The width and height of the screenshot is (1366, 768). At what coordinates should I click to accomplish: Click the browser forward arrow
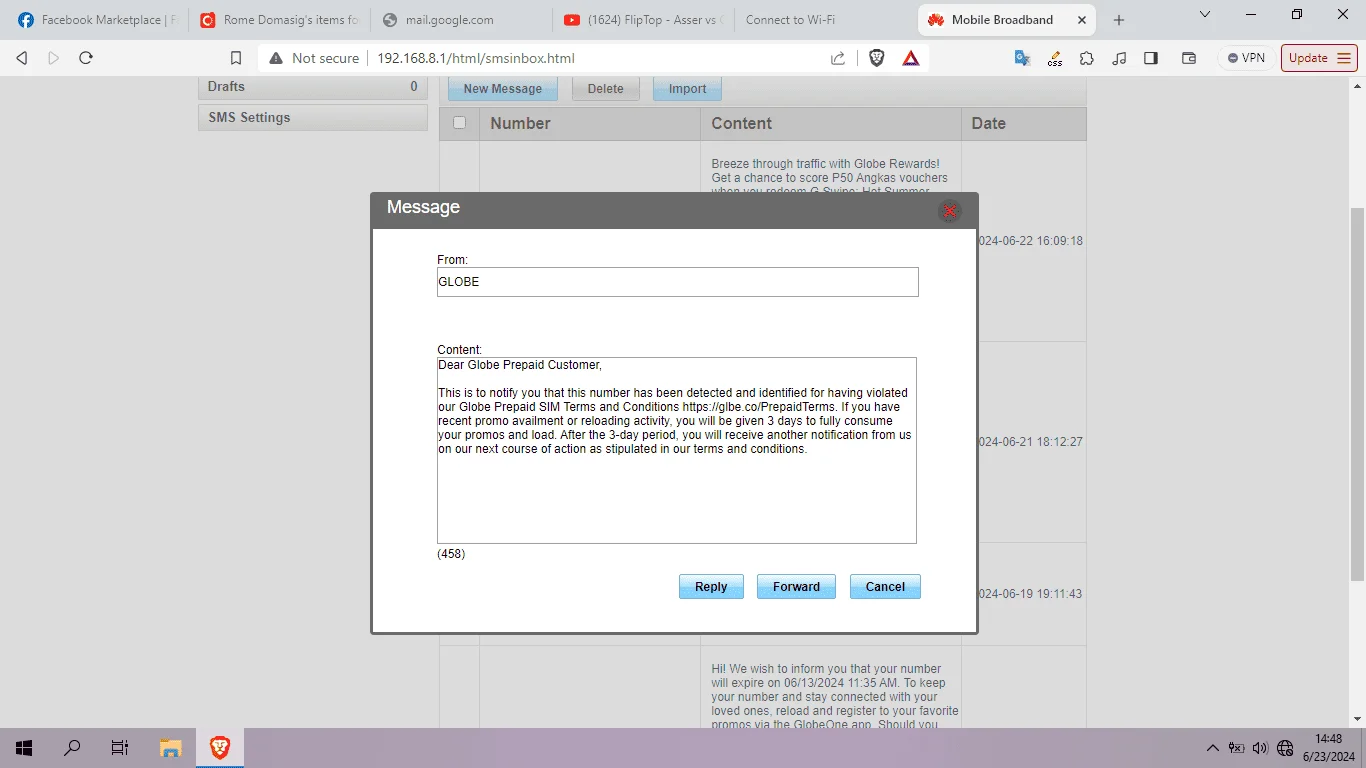point(54,58)
